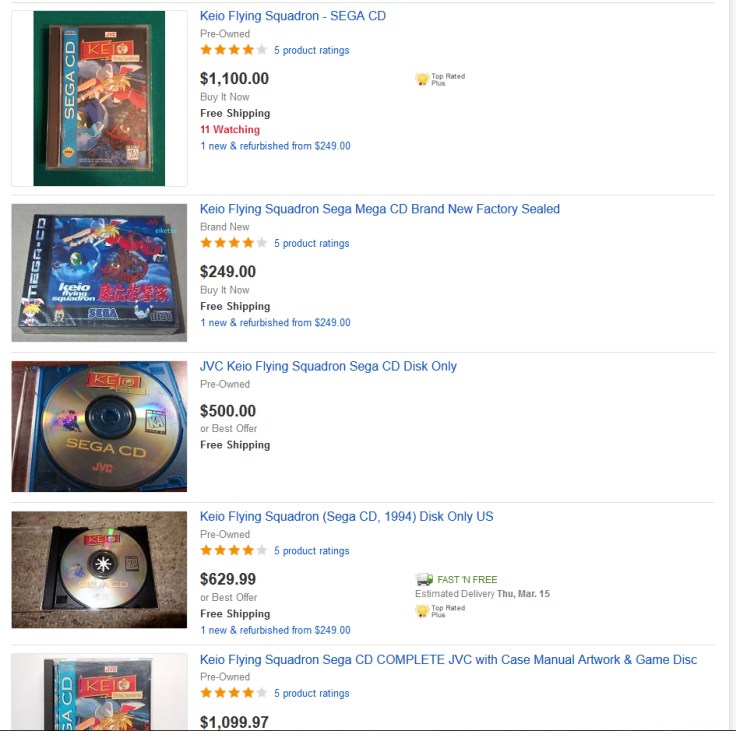The image size is (736, 731).
Task: Click '1 new & refurbished' under $249.00 listing
Action: click(275, 323)
